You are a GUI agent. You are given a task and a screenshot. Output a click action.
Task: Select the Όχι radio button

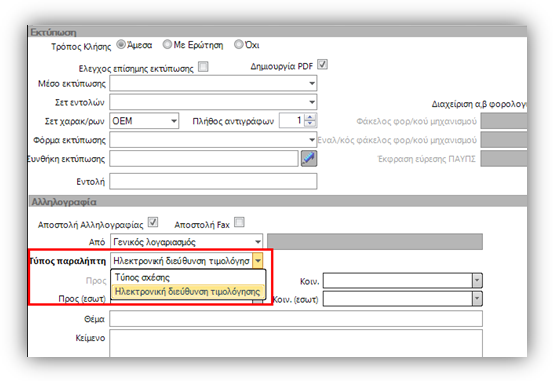(239, 44)
